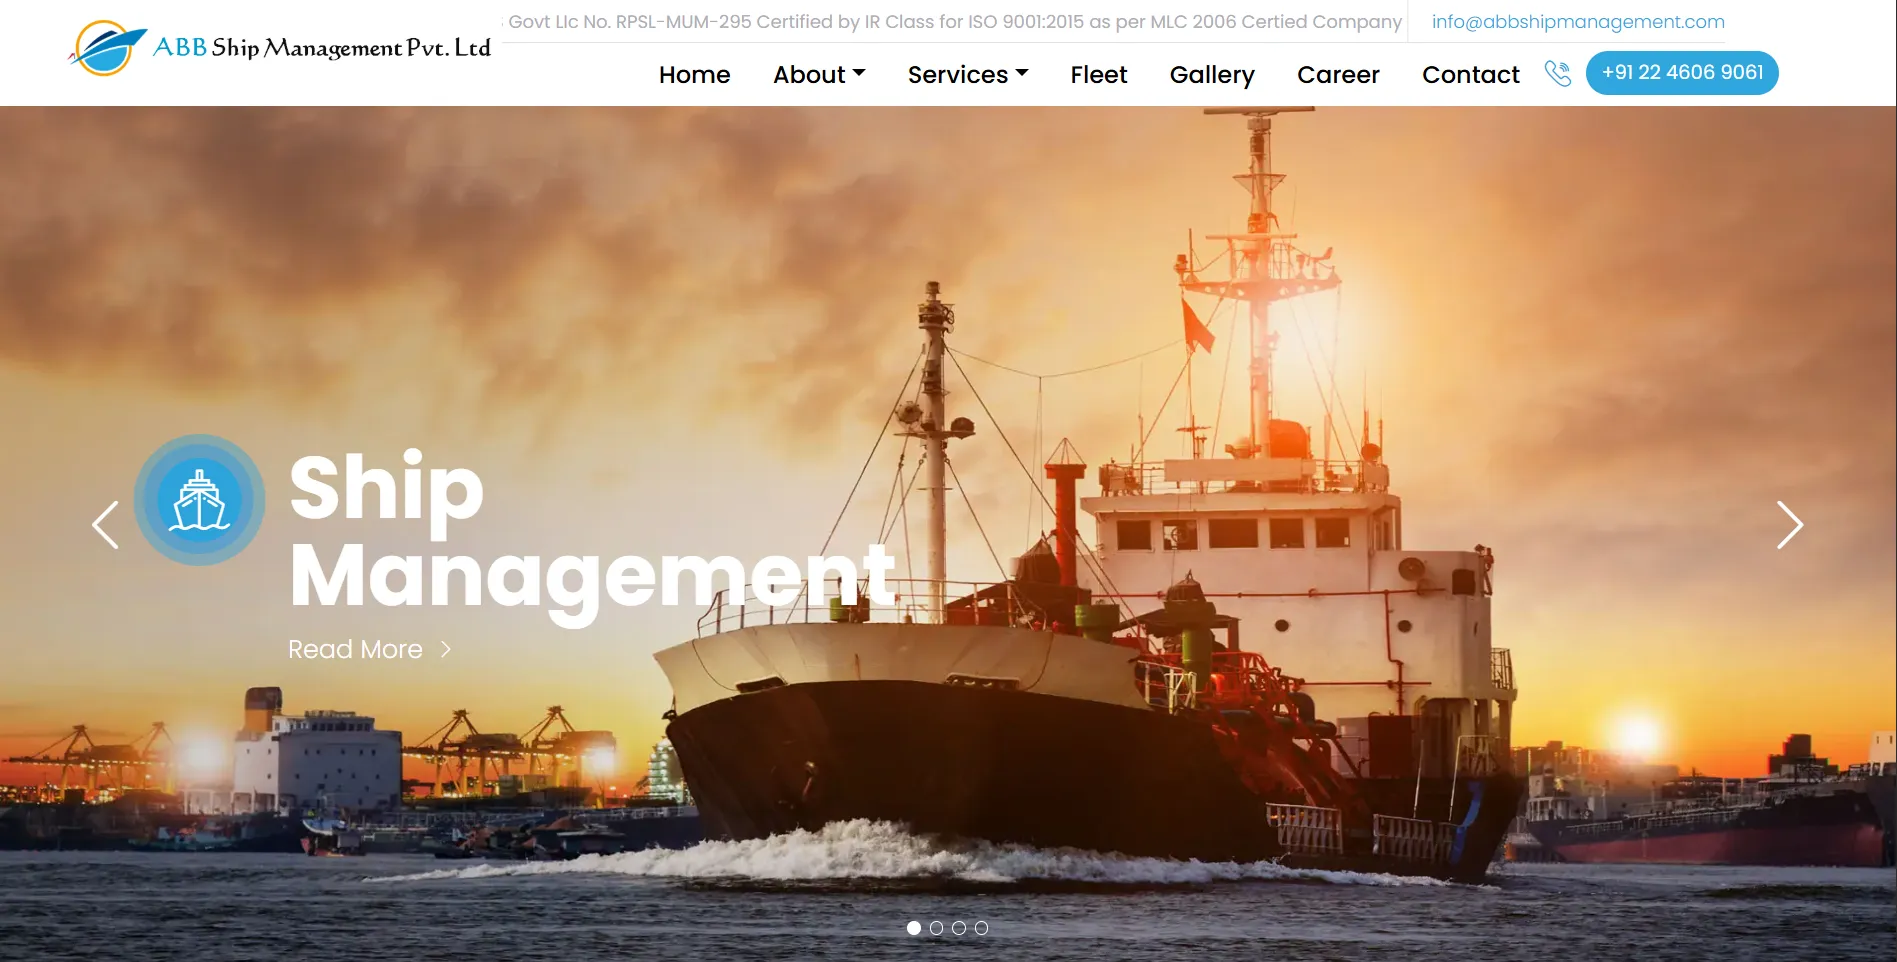The image size is (1897, 962).
Task: Select the circular ship icon beside the heading
Action: pos(201,500)
